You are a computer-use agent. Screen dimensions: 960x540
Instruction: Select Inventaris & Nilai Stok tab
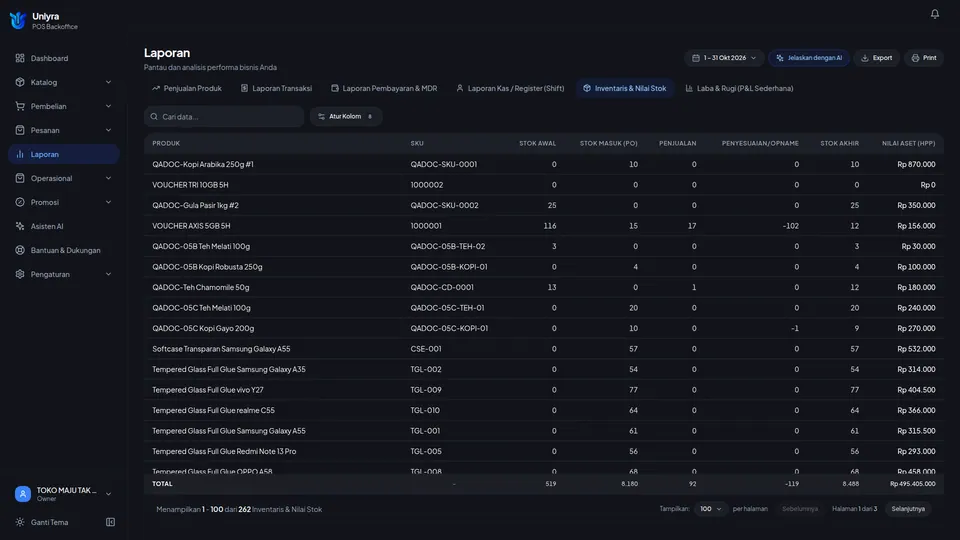click(624, 88)
